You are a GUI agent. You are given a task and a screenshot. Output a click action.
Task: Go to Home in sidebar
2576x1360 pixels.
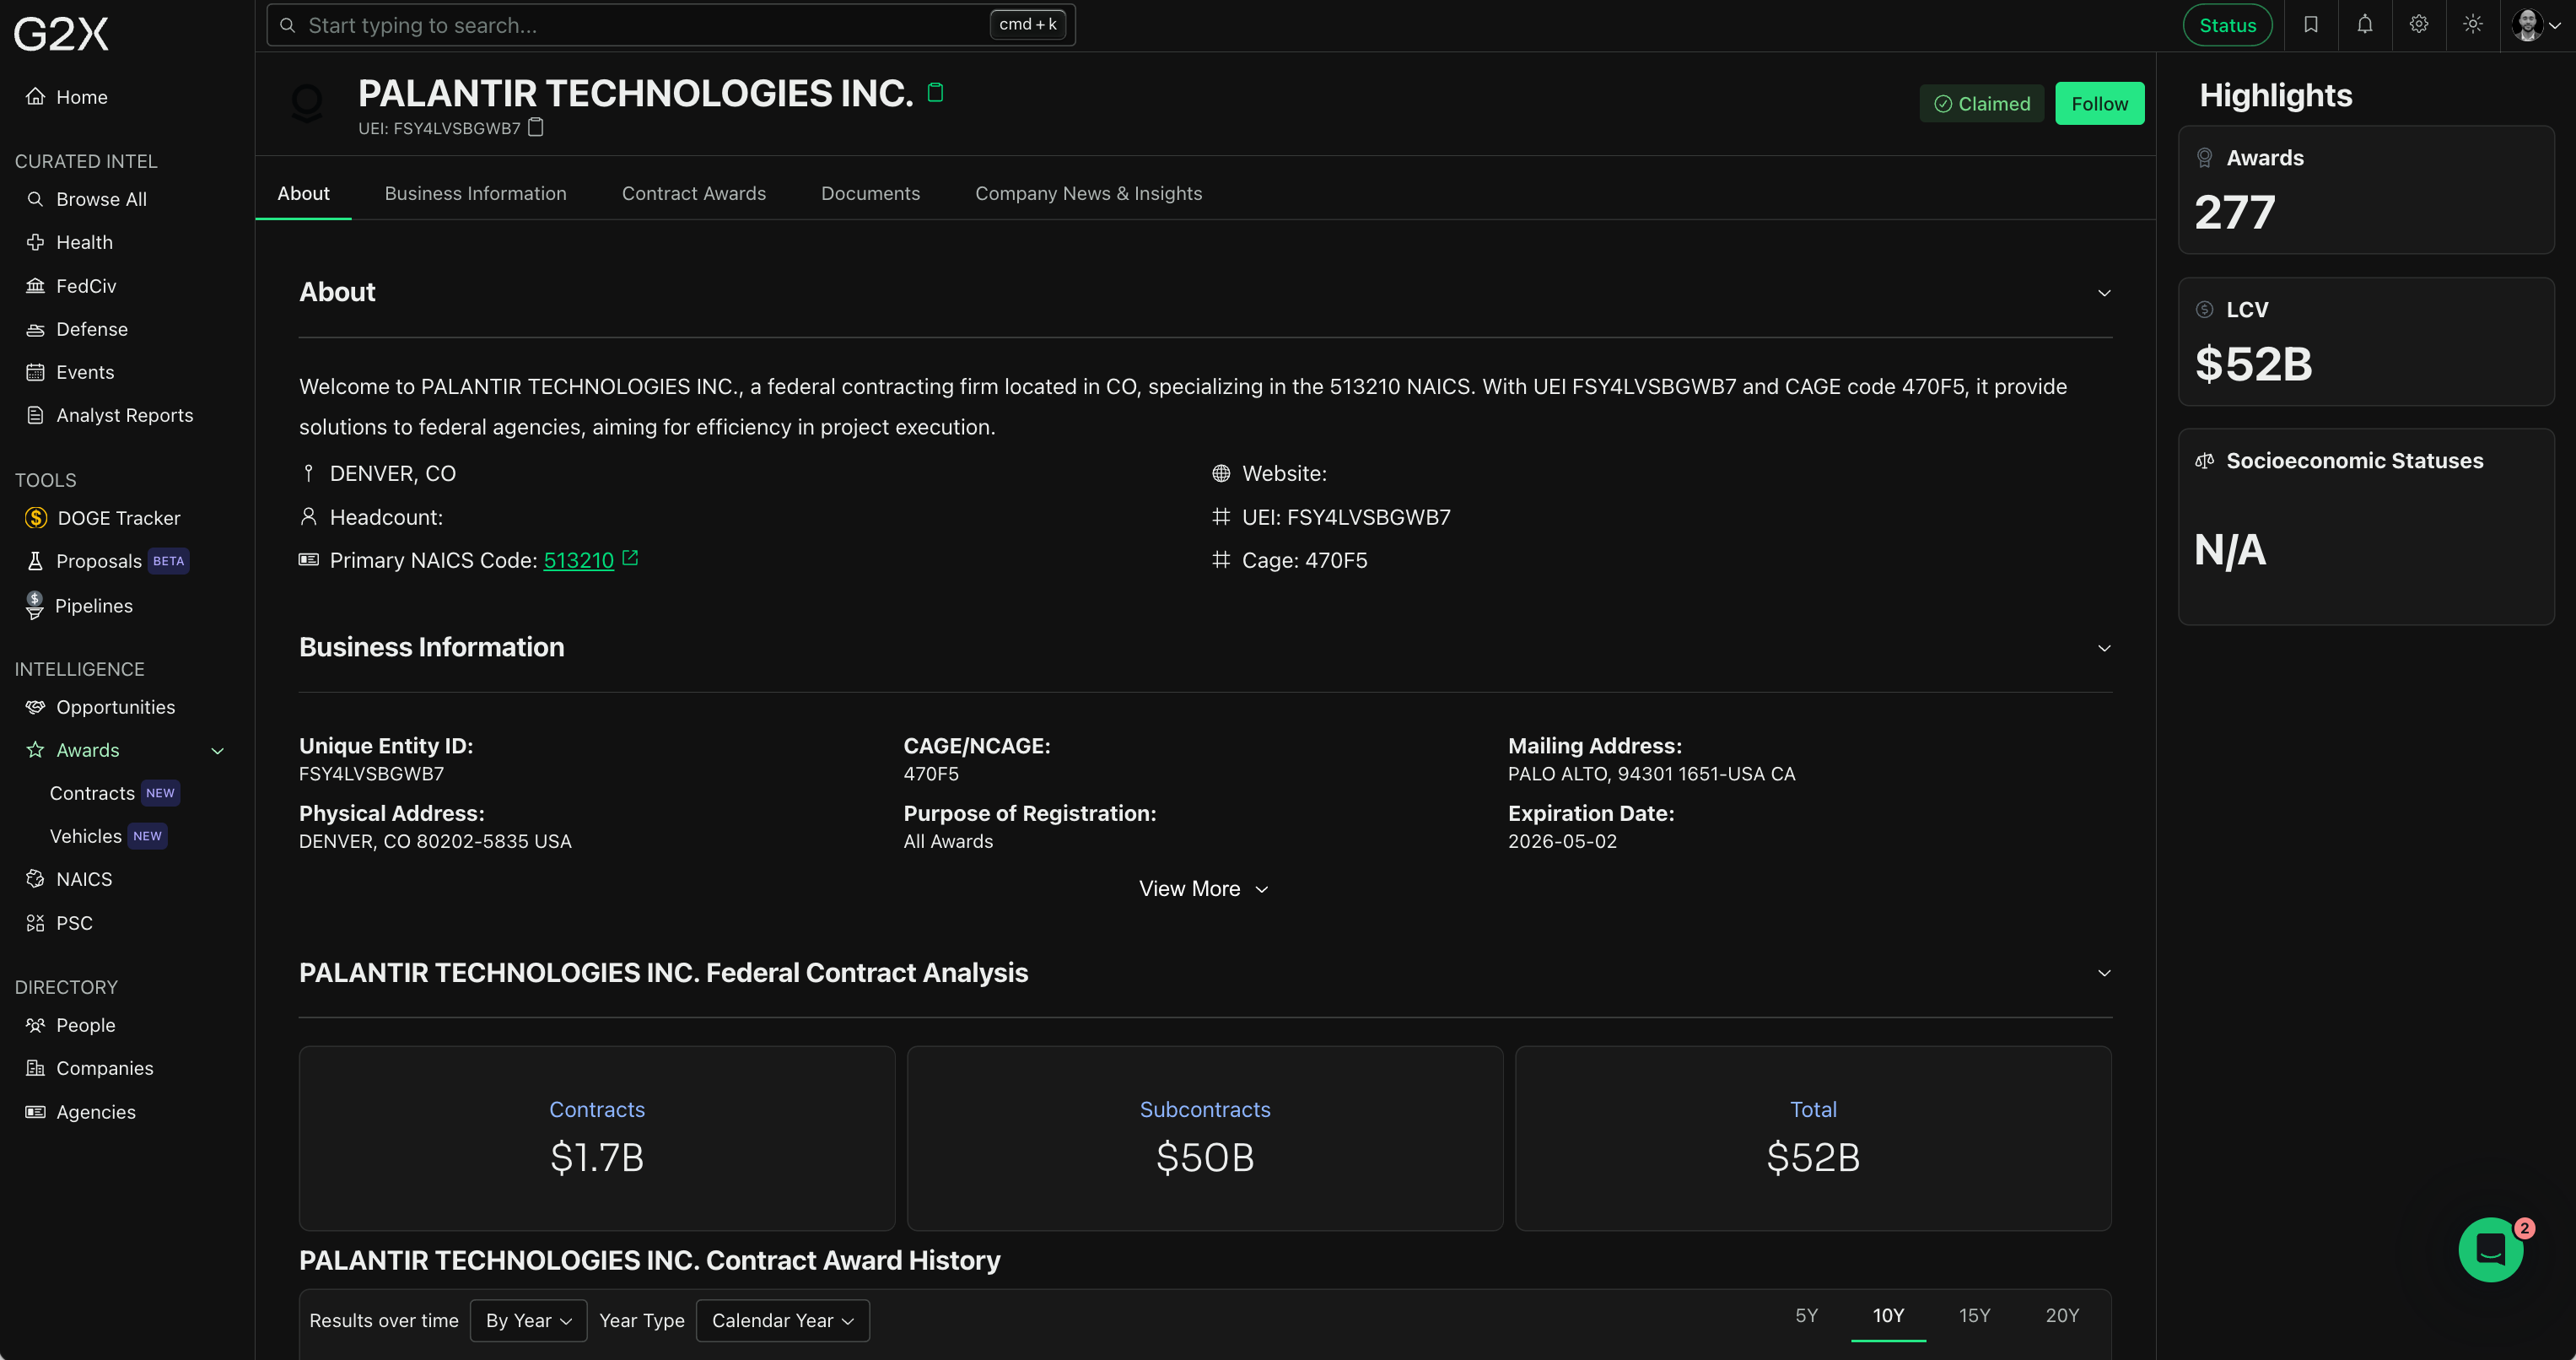82,97
